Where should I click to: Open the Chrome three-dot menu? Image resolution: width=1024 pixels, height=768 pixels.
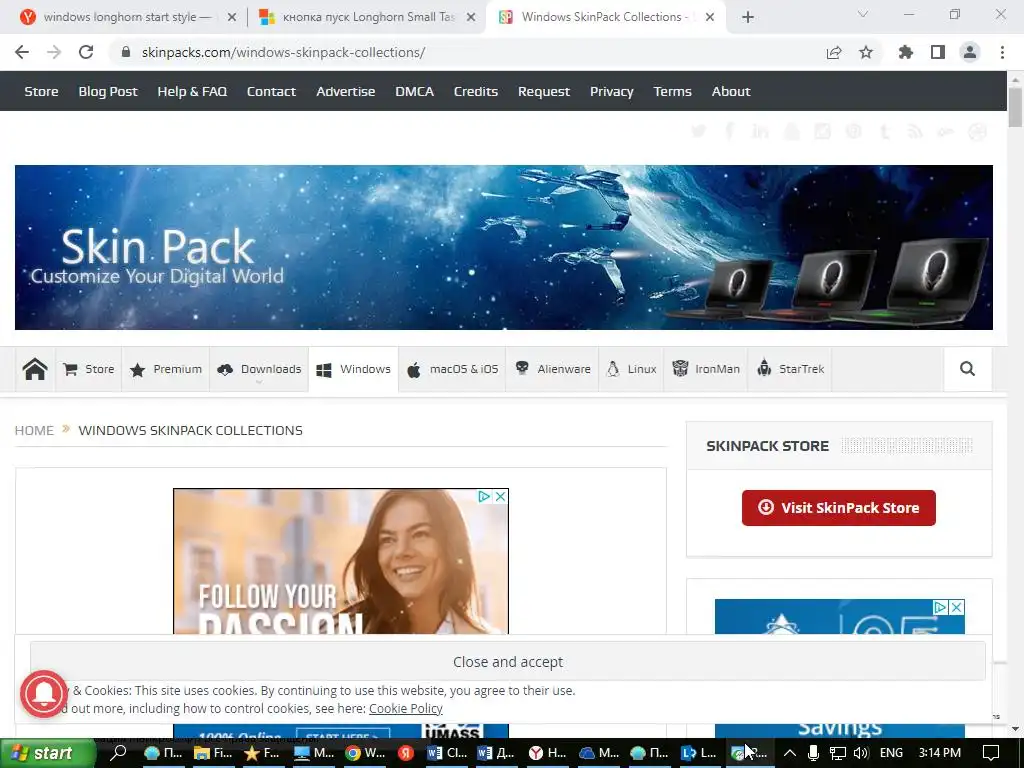point(1002,52)
